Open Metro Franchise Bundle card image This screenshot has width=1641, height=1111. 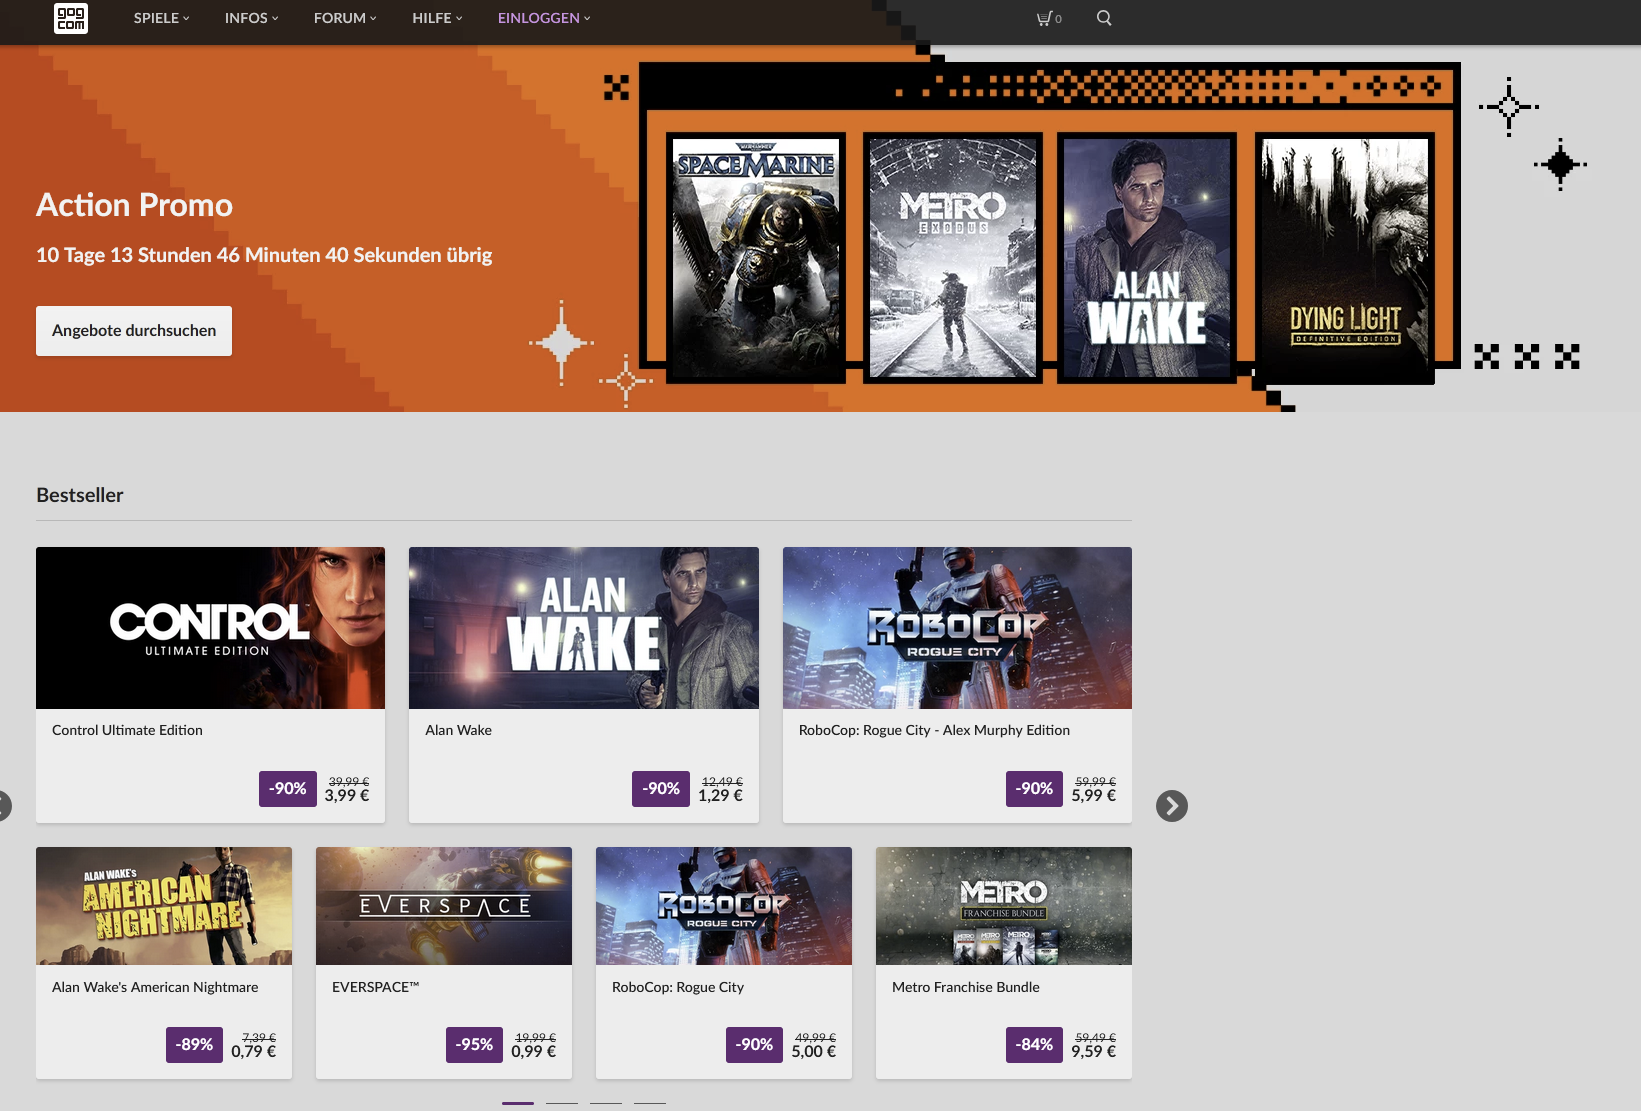click(x=1004, y=906)
